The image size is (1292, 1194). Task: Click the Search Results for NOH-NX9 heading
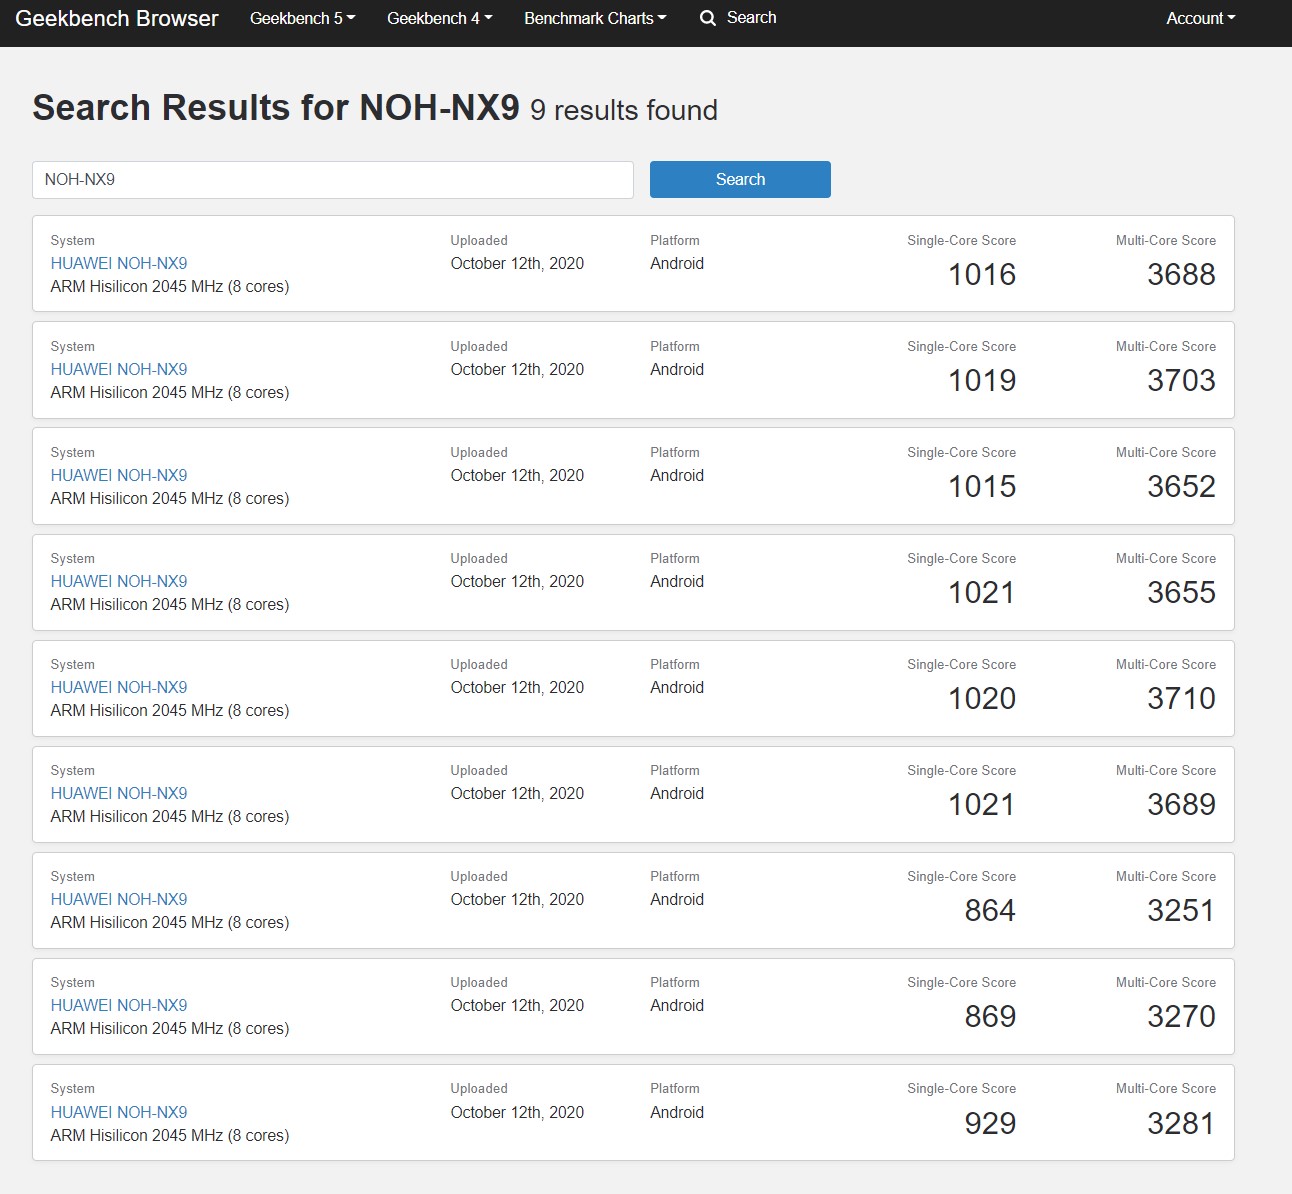coord(276,107)
